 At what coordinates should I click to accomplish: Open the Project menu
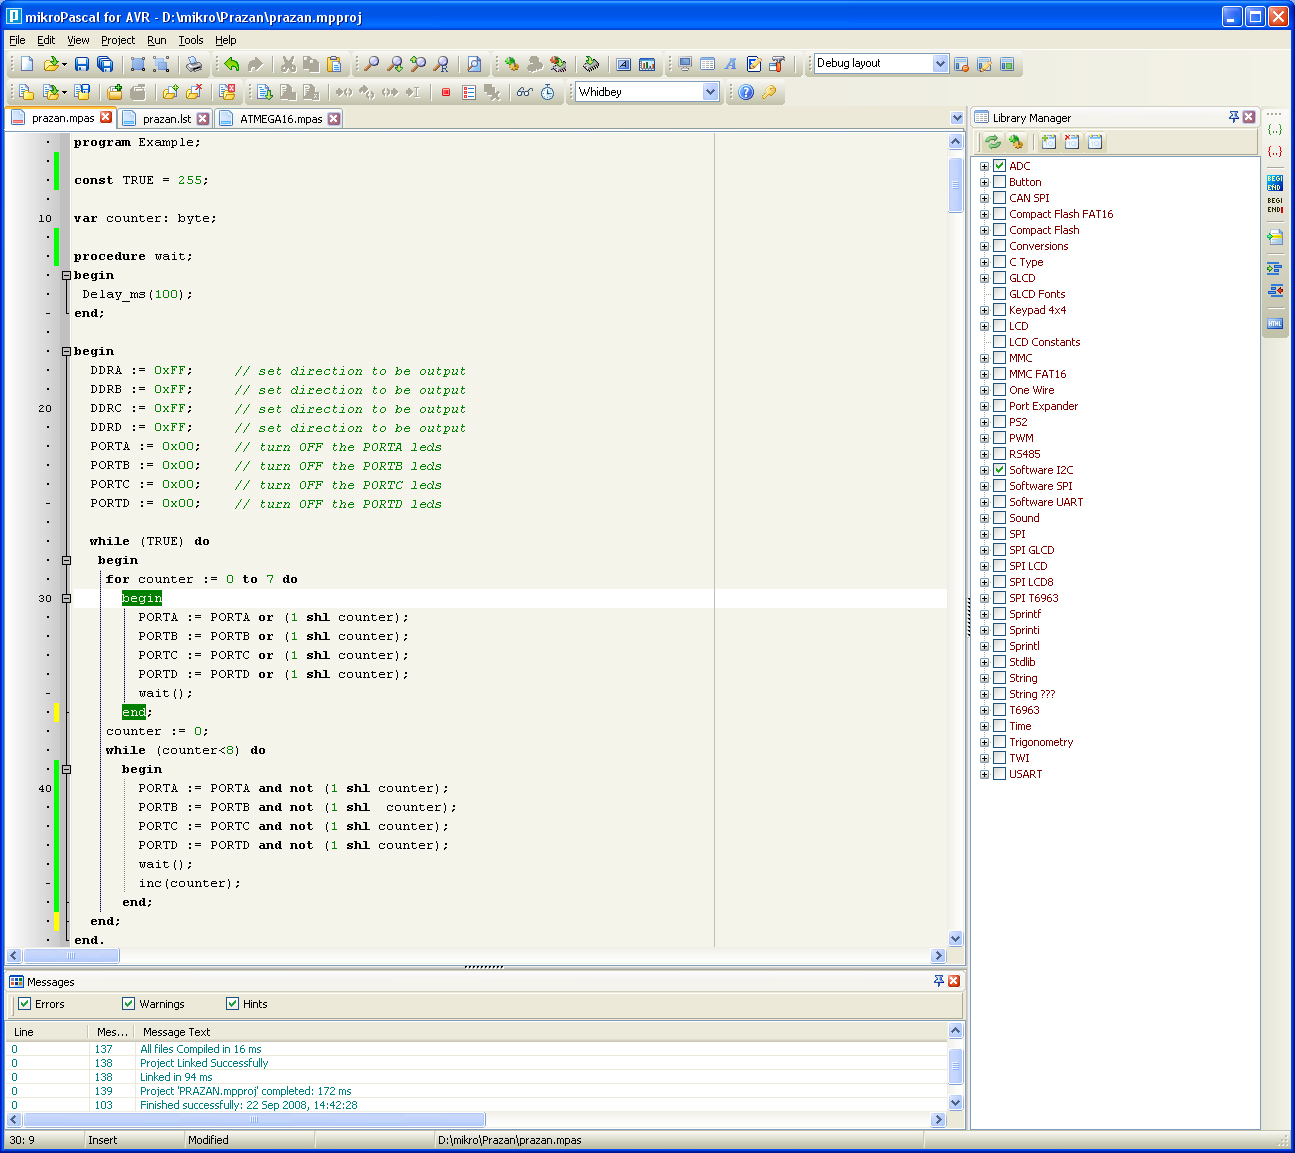(117, 40)
